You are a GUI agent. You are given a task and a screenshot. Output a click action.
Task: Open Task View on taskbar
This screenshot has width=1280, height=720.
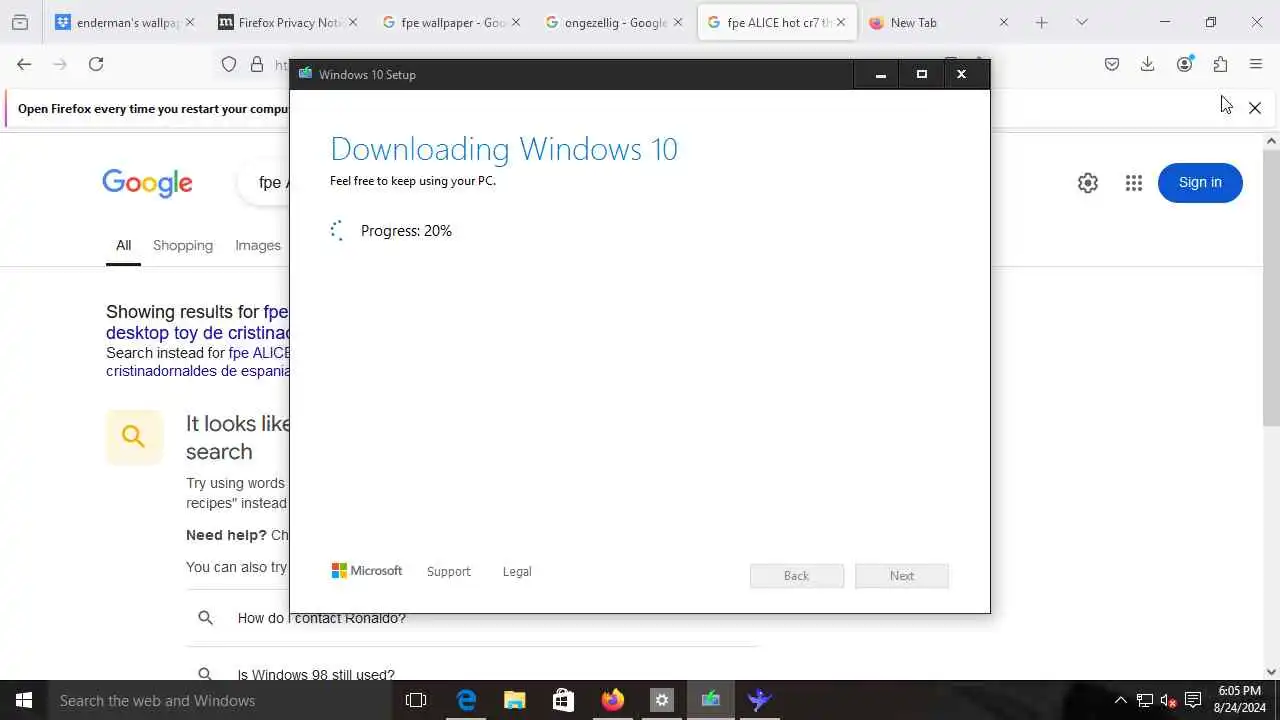[416, 700]
